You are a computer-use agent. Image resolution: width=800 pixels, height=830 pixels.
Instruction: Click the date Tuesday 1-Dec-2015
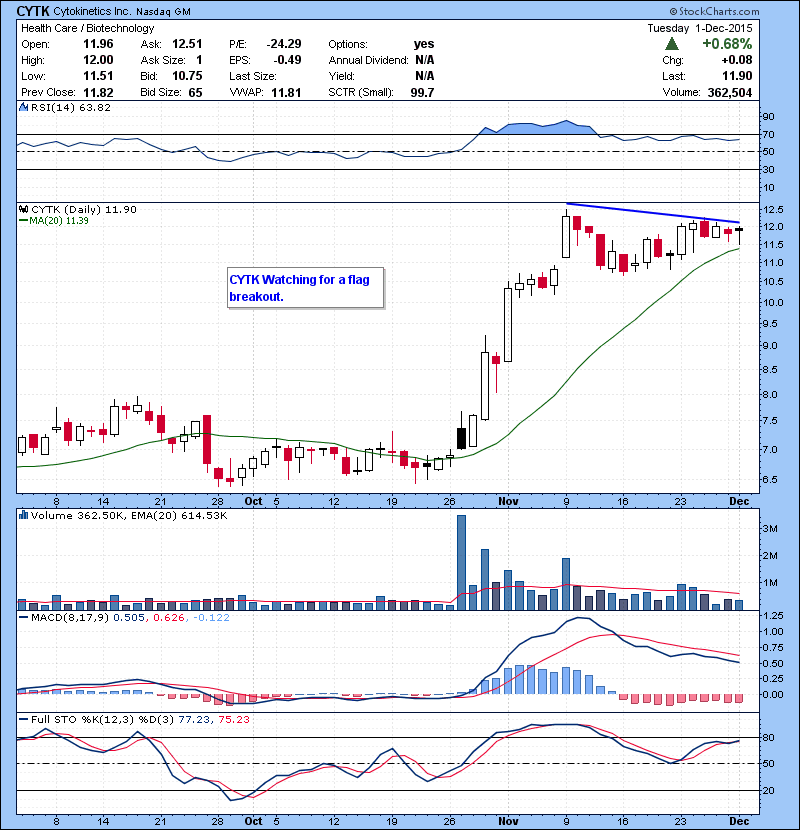click(x=699, y=28)
